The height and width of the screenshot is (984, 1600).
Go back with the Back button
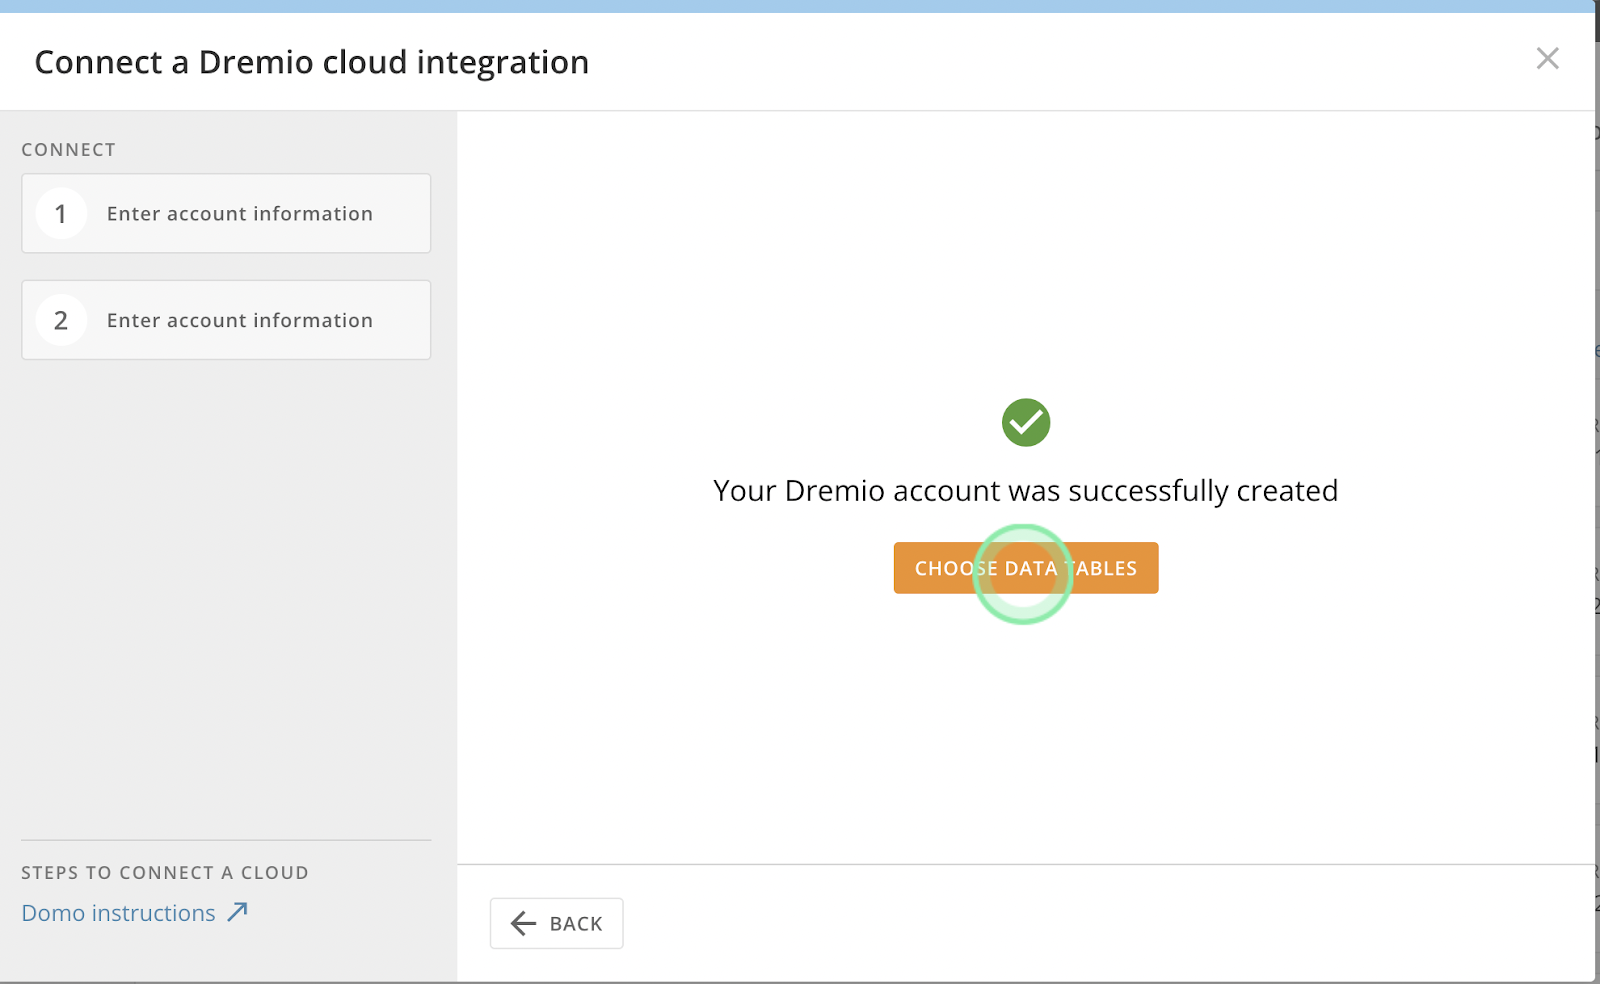(556, 923)
